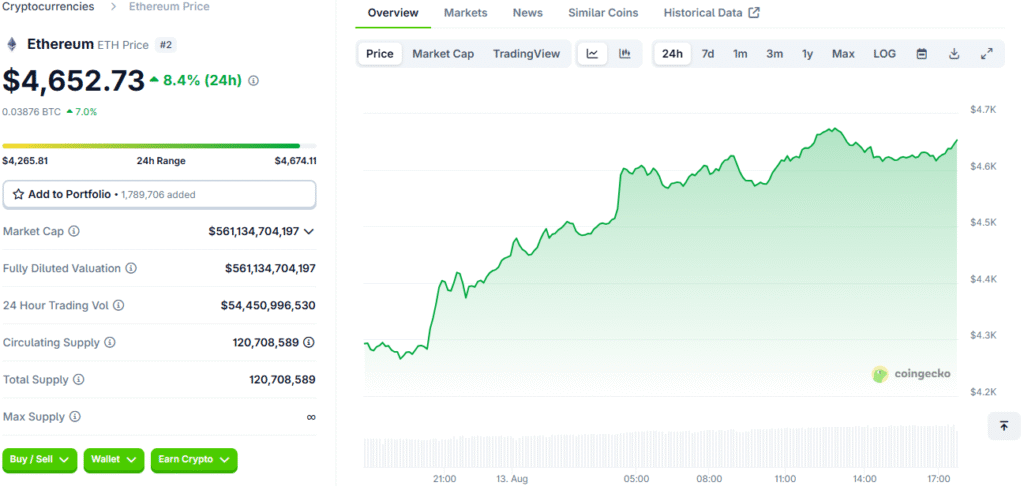1024x486 pixels.
Task: Click info icon next to Circulating Supply label
Action: tap(110, 342)
